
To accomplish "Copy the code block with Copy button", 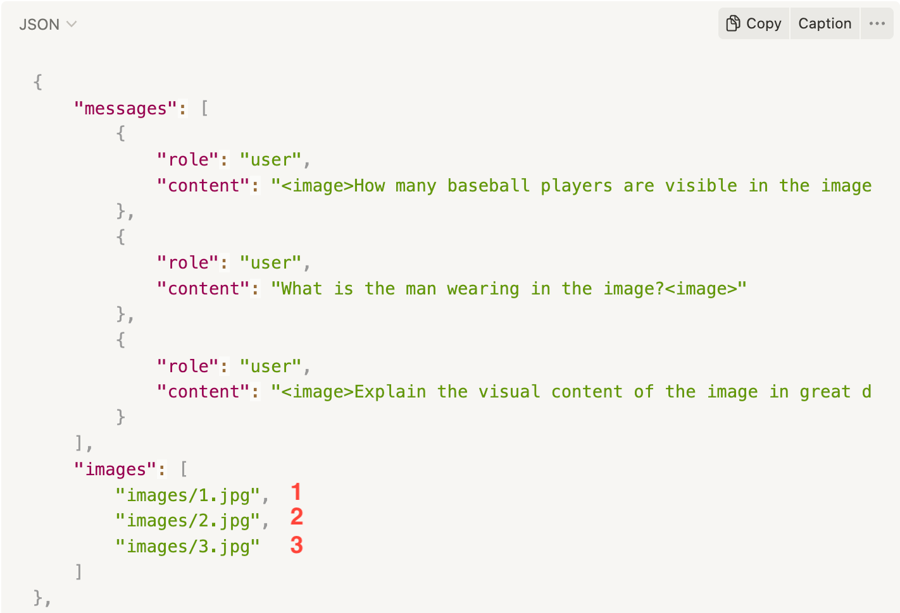I will click(x=753, y=23).
